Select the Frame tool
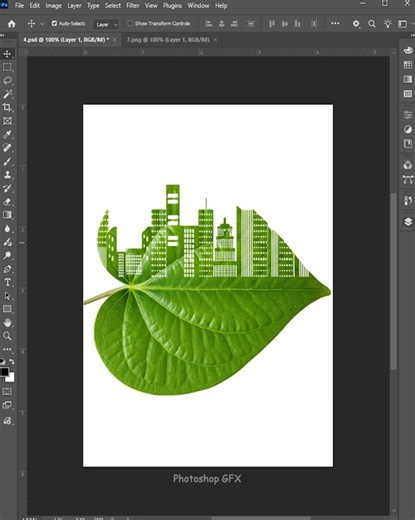The width and height of the screenshot is (415, 520). click(x=7, y=121)
